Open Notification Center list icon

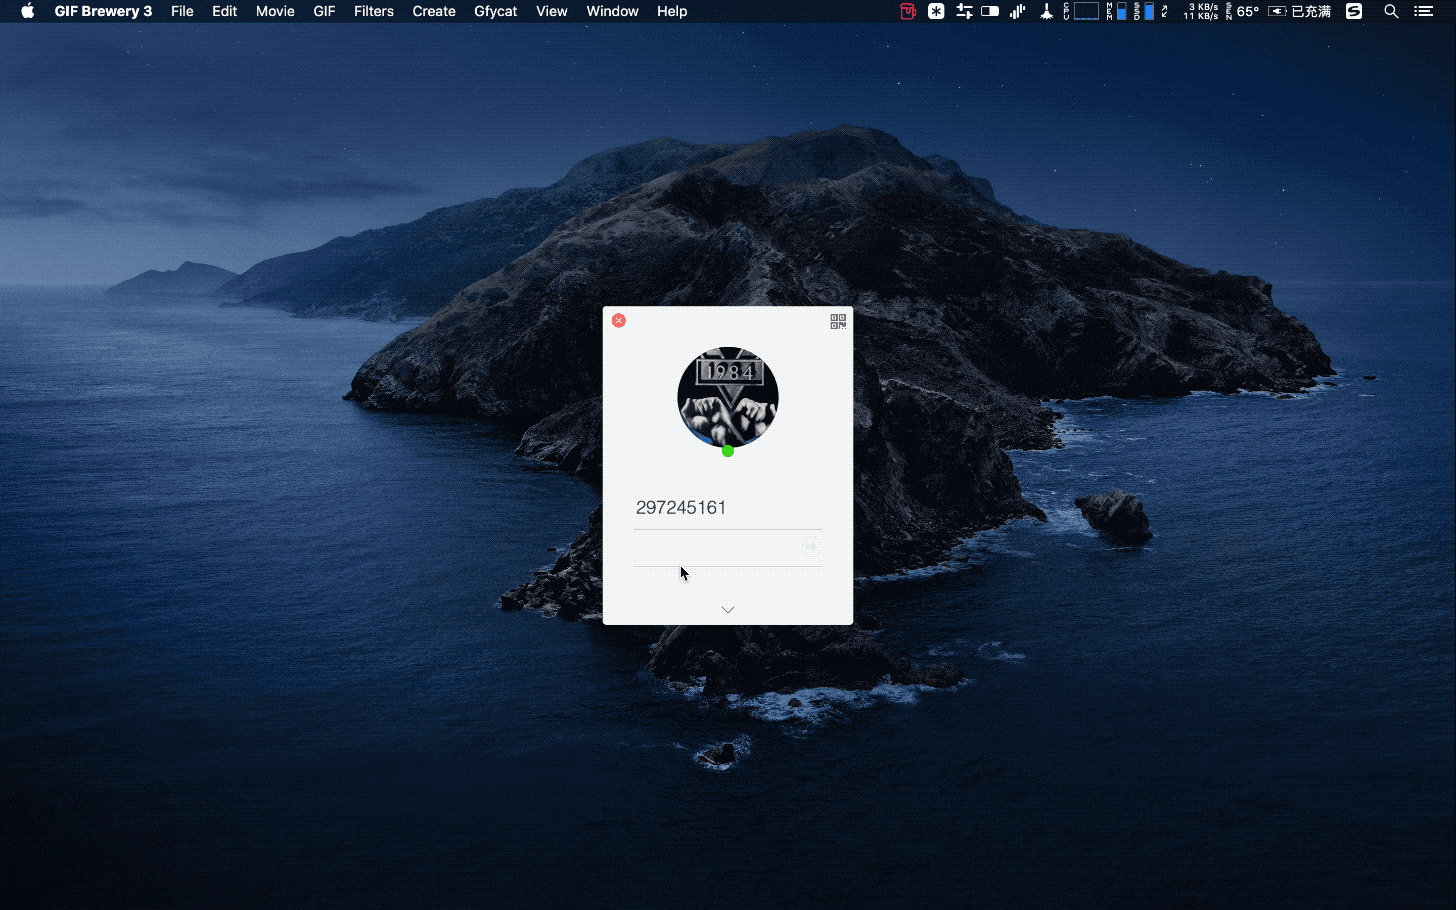[1424, 11]
